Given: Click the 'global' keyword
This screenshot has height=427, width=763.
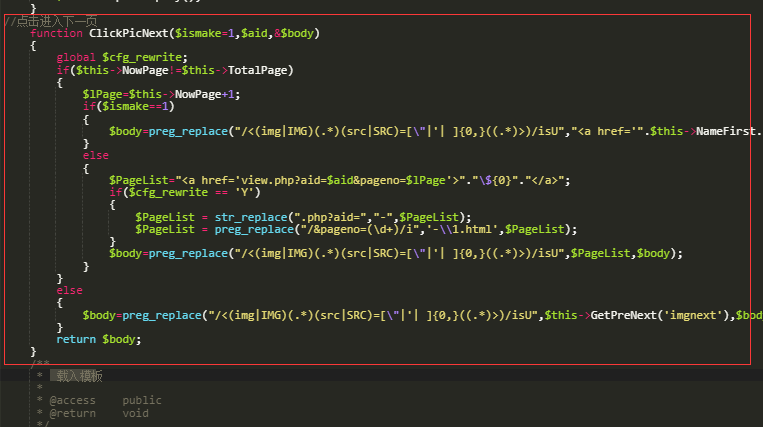Looking at the screenshot, I should [x=76, y=58].
